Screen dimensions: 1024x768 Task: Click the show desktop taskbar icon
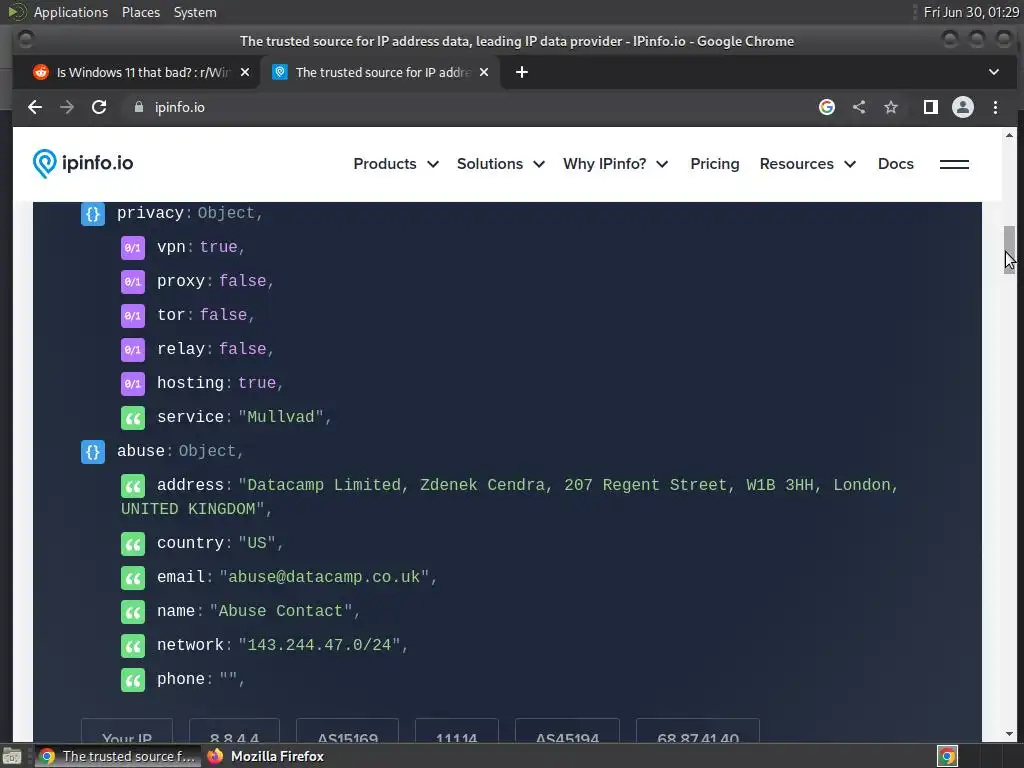tap(12, 756)
